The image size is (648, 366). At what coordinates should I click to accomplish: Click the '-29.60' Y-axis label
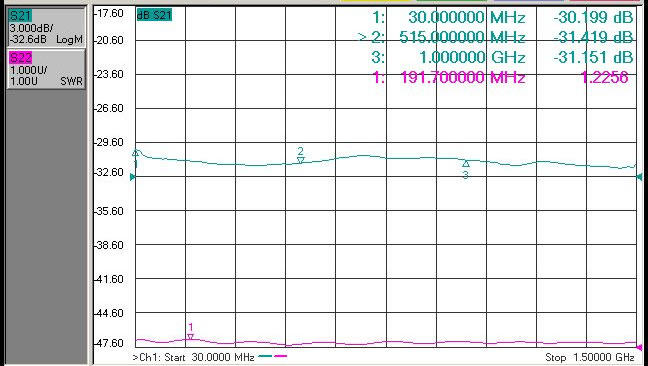click(x=109, y=142)
